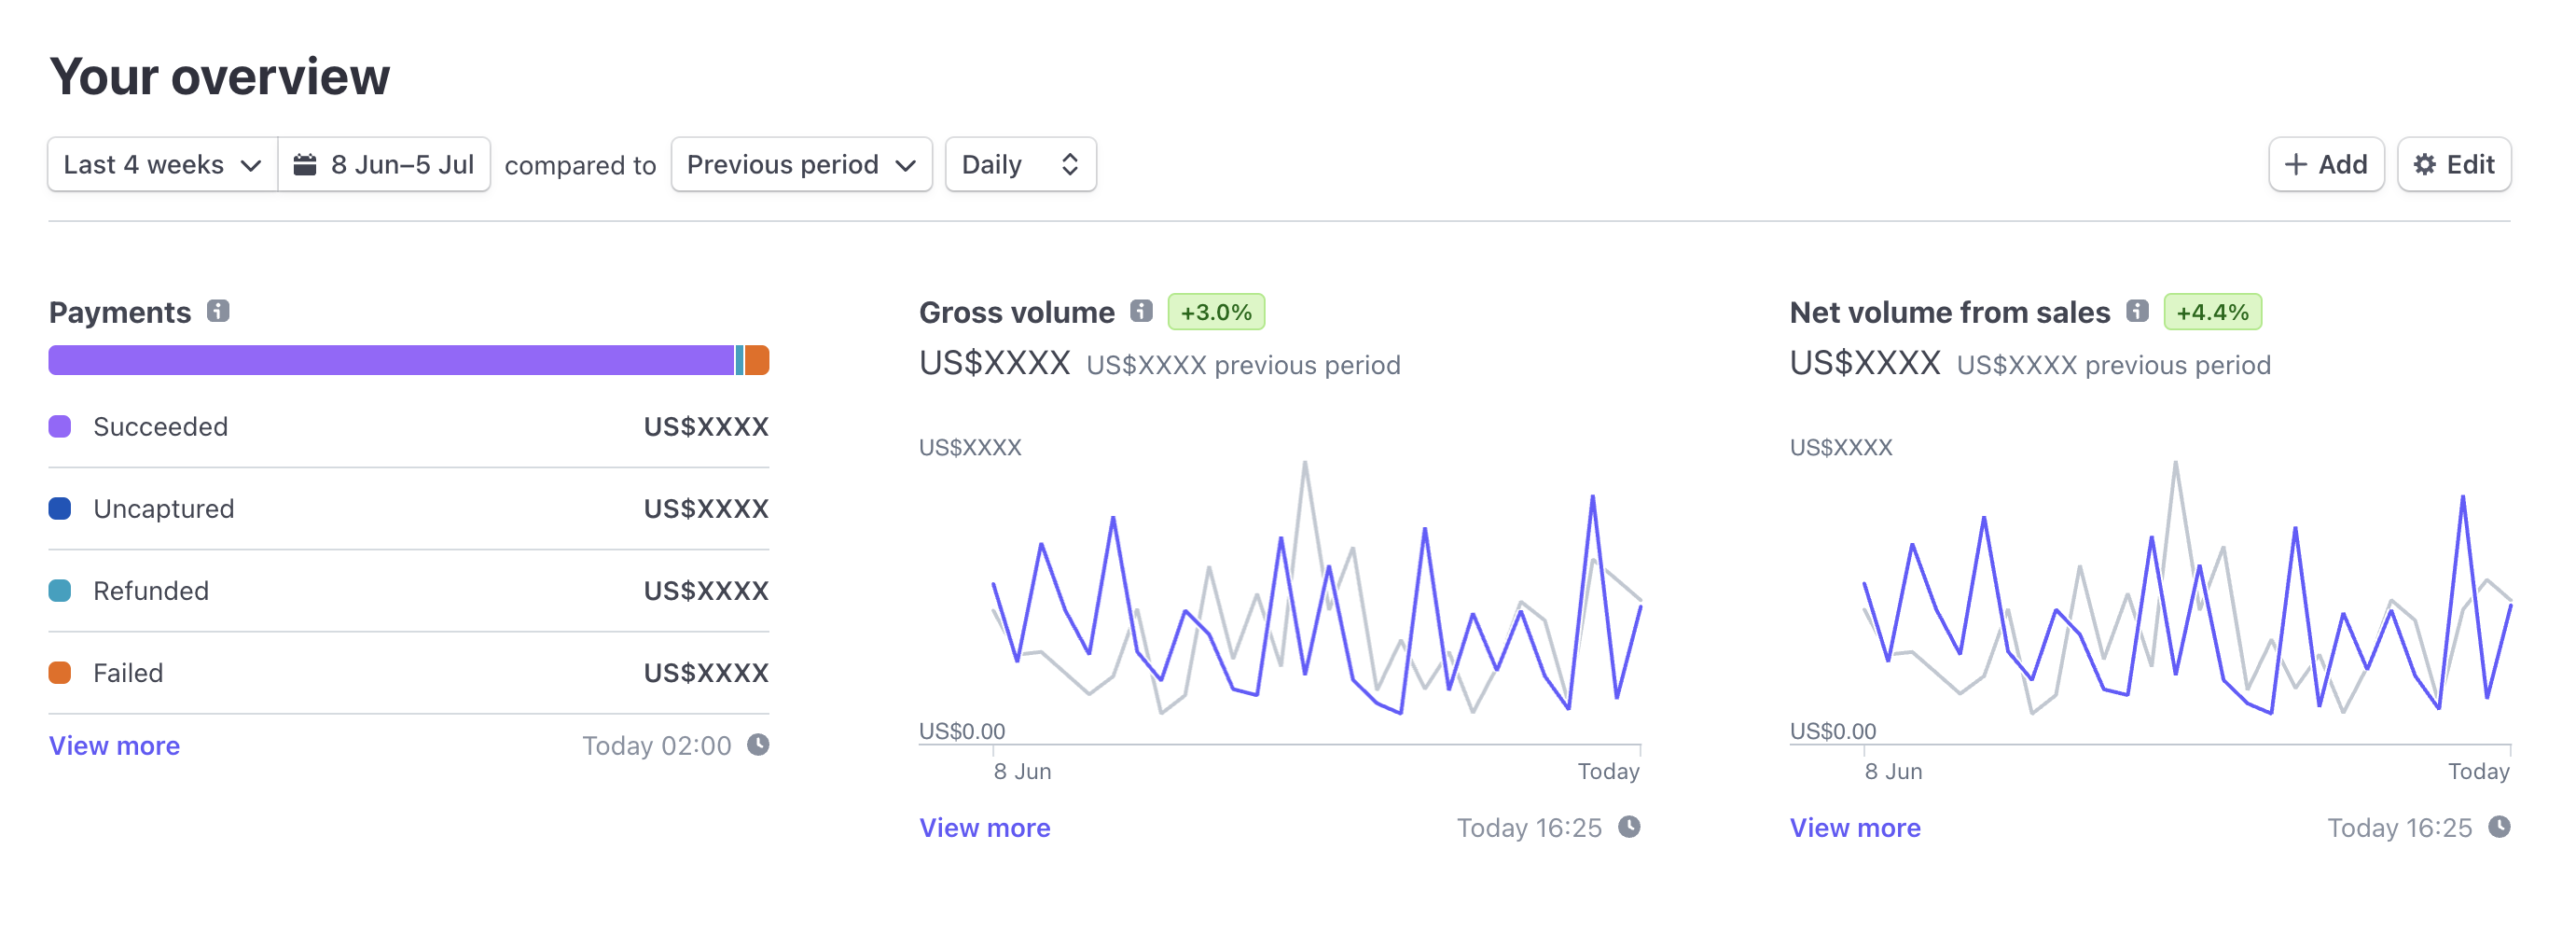The image size is (2576, 933).
Task: Click the Failed orange legend swatch
Action: tap(60, 672)
